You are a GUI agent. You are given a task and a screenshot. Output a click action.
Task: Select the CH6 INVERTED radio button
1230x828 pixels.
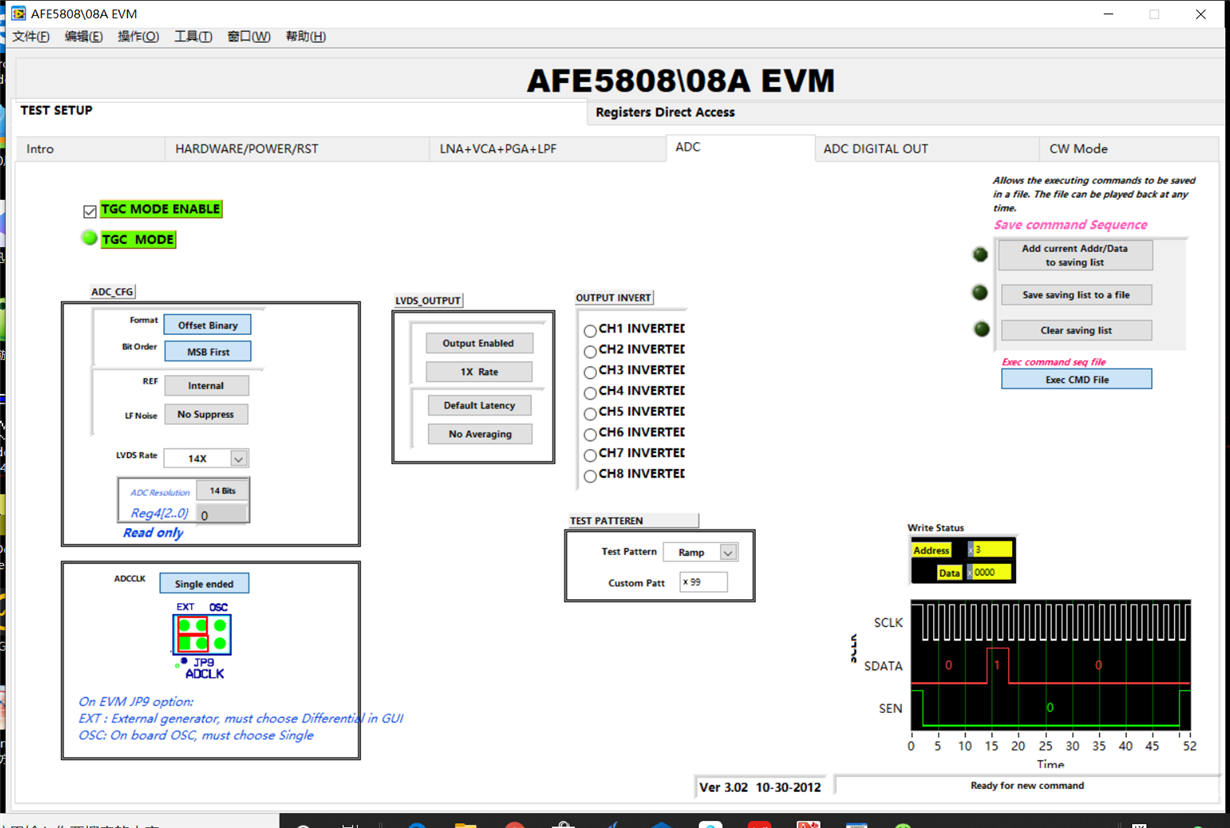(x=590, y=435)
